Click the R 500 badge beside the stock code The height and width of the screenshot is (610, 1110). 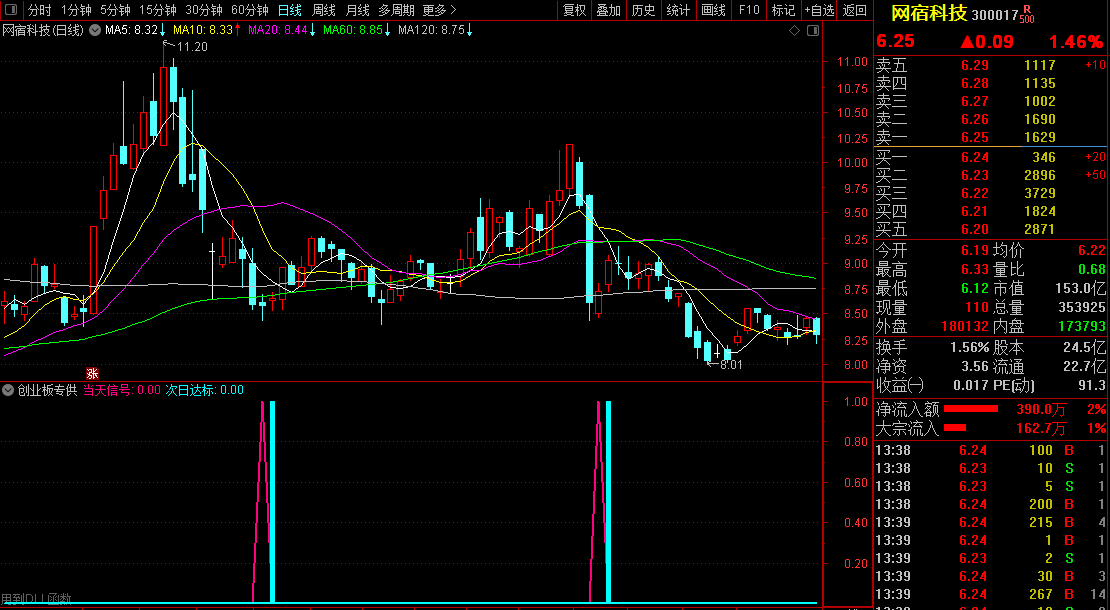[x=1027, y=13]
